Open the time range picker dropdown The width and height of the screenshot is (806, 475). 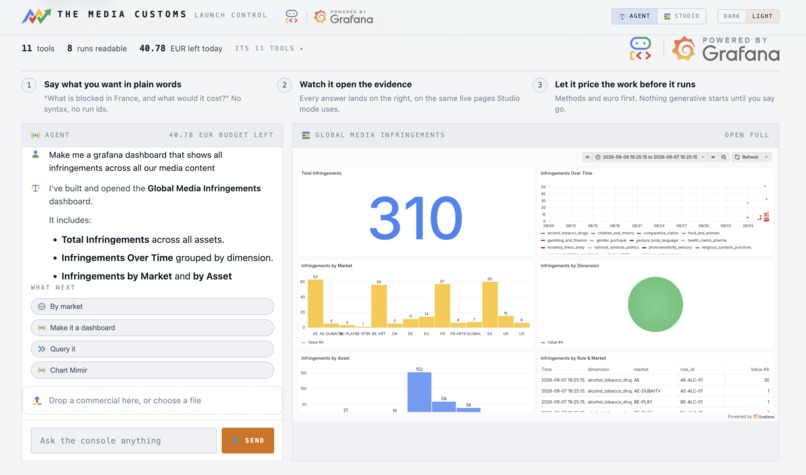650,157
